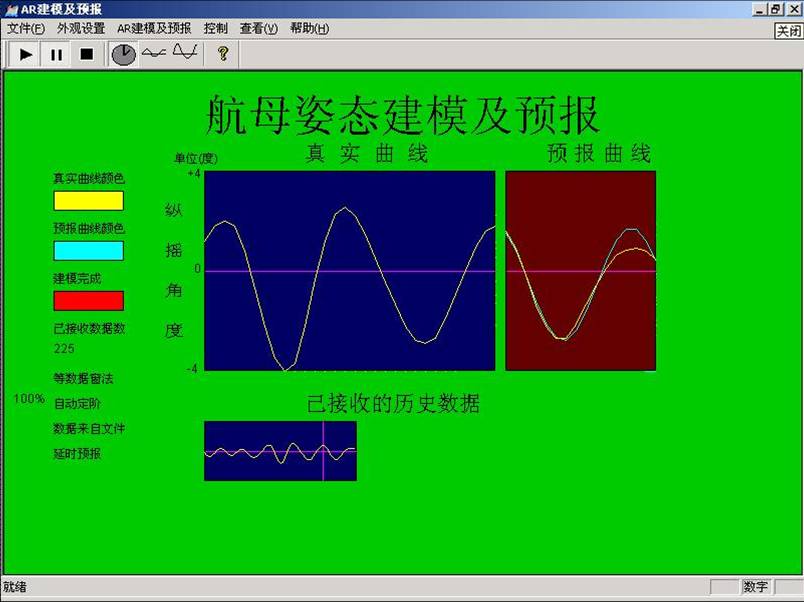Open the 文件(F) menu
The image size is (804, 602).
tap(26, 29)
